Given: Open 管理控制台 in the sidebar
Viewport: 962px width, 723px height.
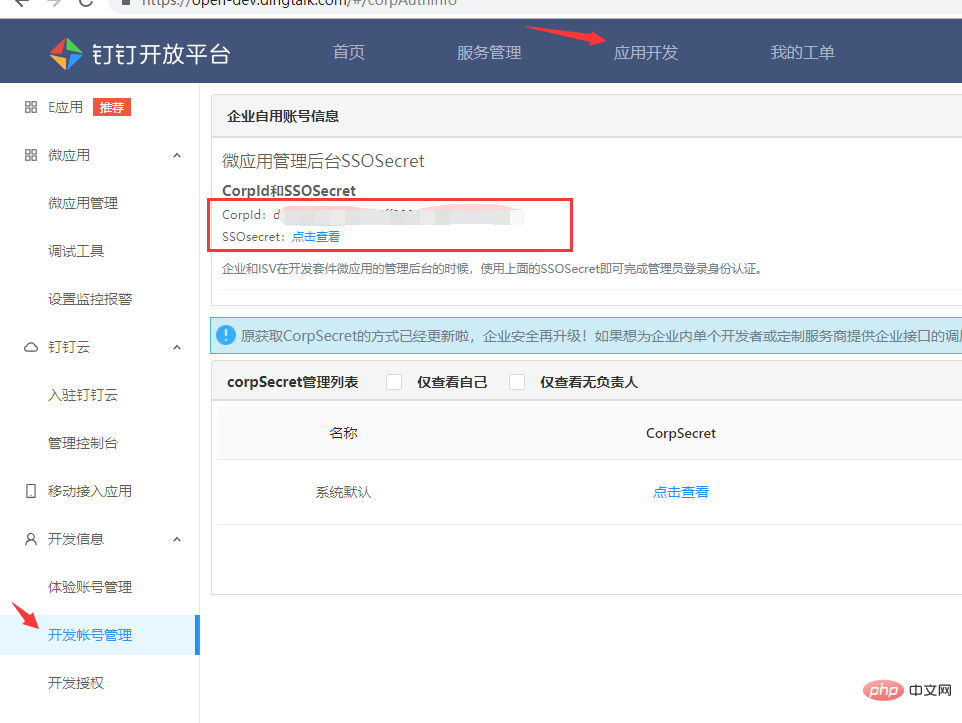Looking at the screenshot, I should click(x=83, y=443).
